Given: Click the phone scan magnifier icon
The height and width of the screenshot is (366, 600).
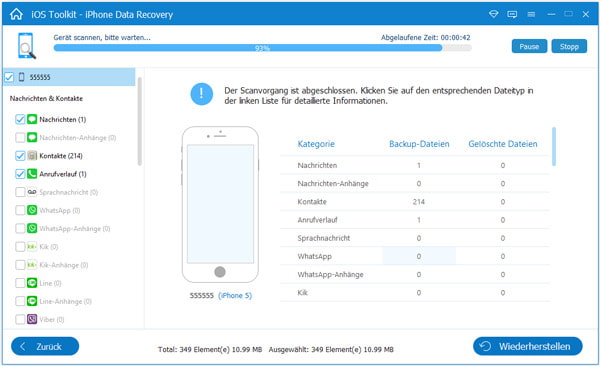Looking at the screenshot, I should (27, 46).
